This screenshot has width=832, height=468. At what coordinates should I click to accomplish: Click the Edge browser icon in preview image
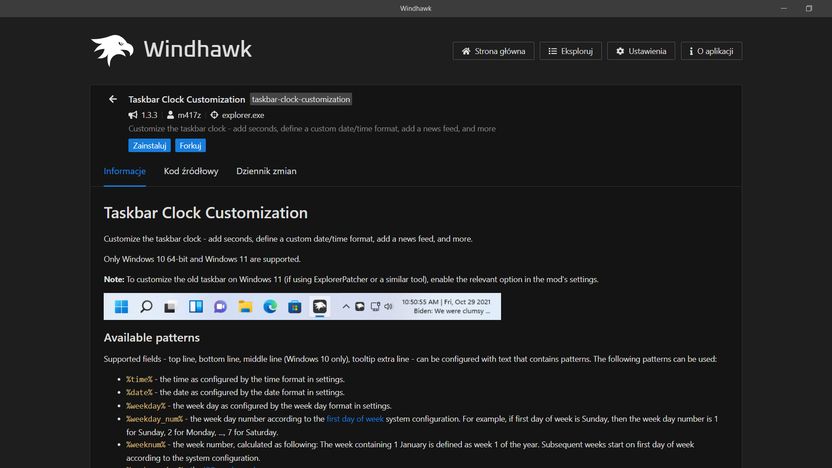point(270,306)
